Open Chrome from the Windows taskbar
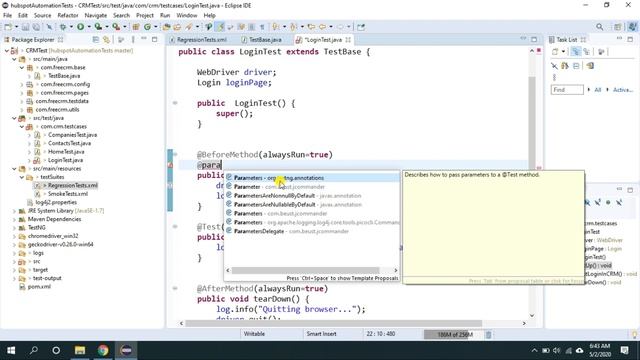Image resolution: width=640 pixels, height=360 pixels. tap(103, 350)
